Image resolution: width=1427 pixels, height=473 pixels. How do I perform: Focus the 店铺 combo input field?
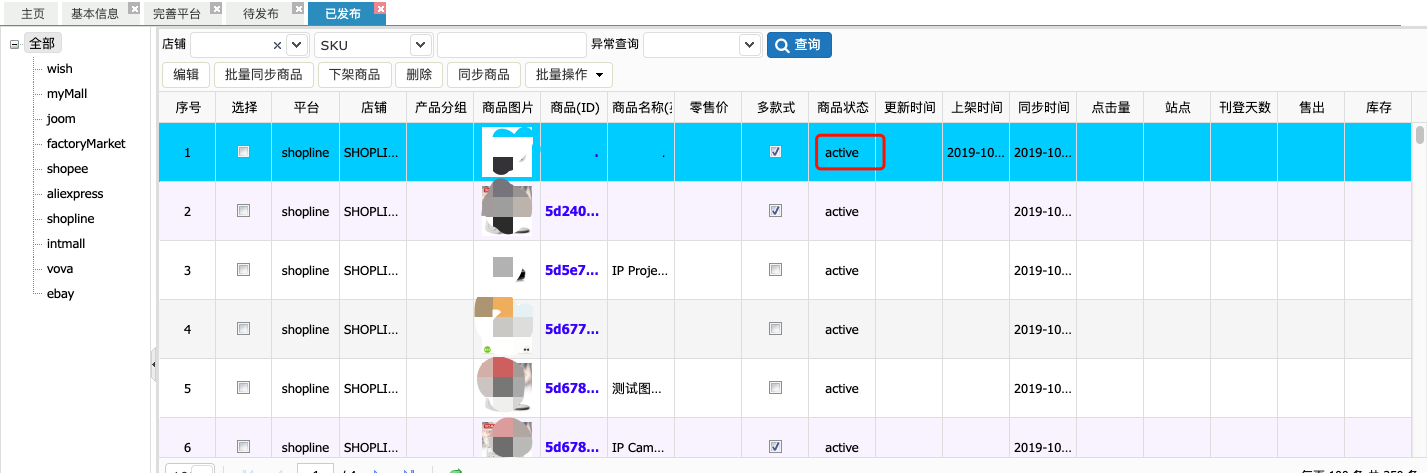(x=230, y=45)
